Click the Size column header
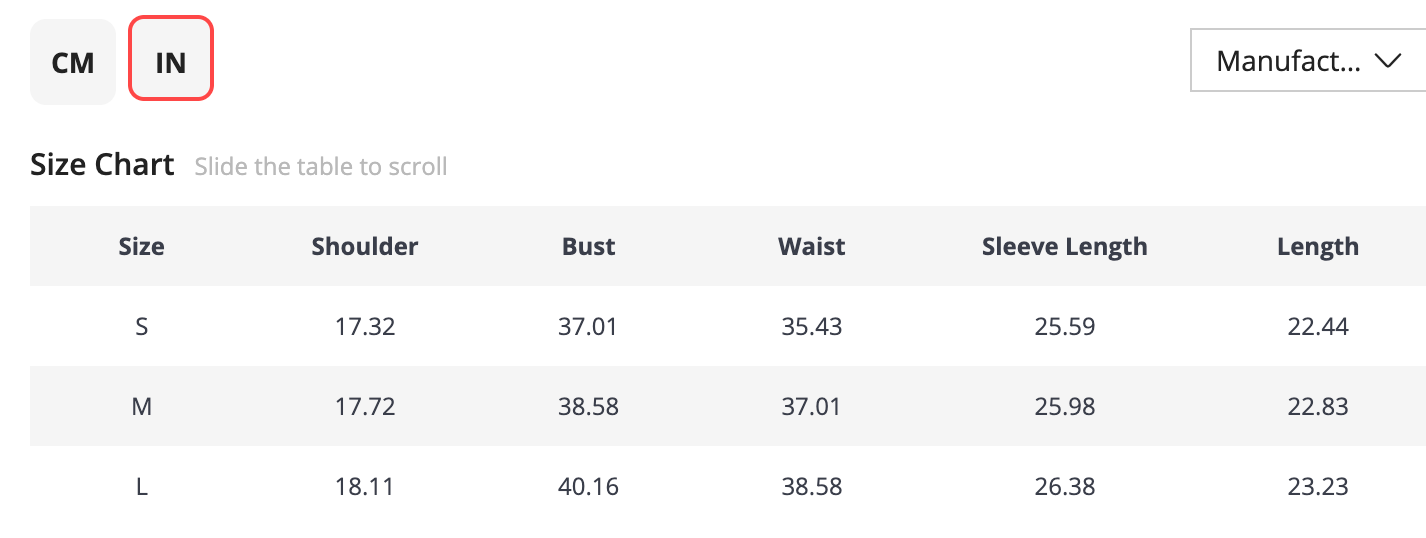Image resolution: width=1426 pixels, height=538 pixels. (141, 246)
